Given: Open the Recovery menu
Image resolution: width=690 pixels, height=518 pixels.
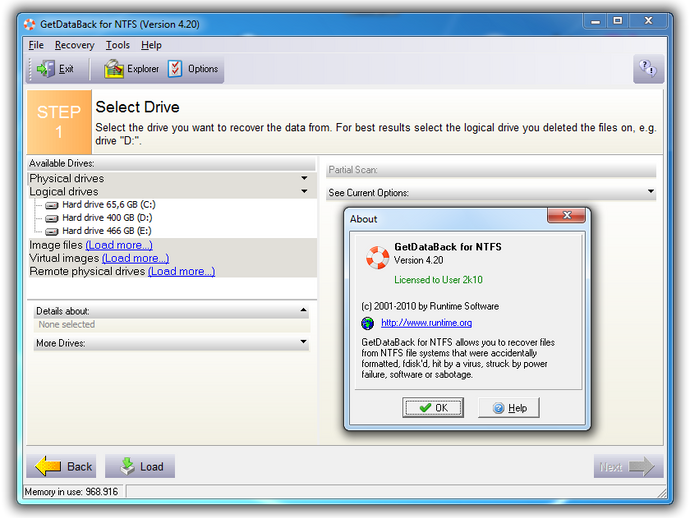Looking at the screenshot, I should [74, 45].
